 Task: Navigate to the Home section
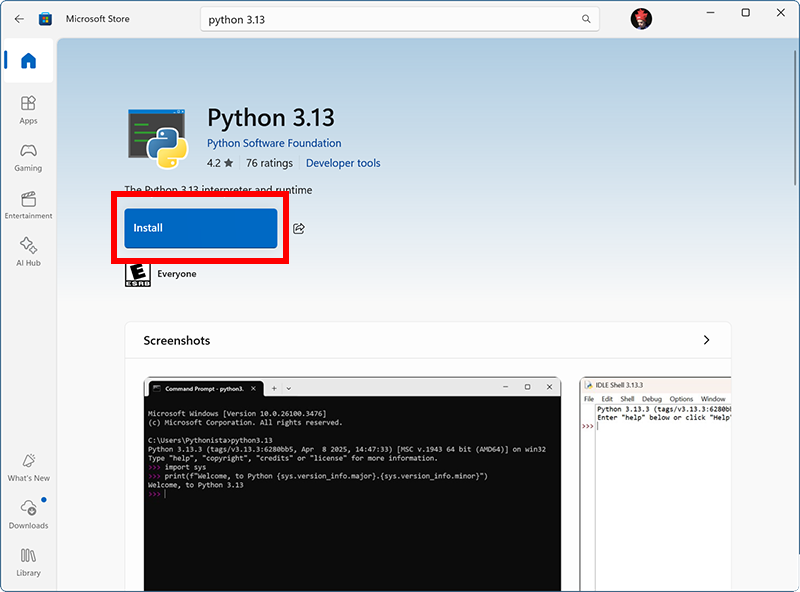point(27,60)
